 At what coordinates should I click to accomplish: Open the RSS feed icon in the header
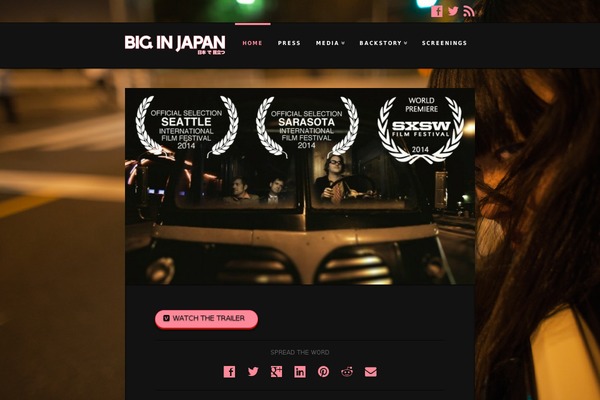[469, 11]
